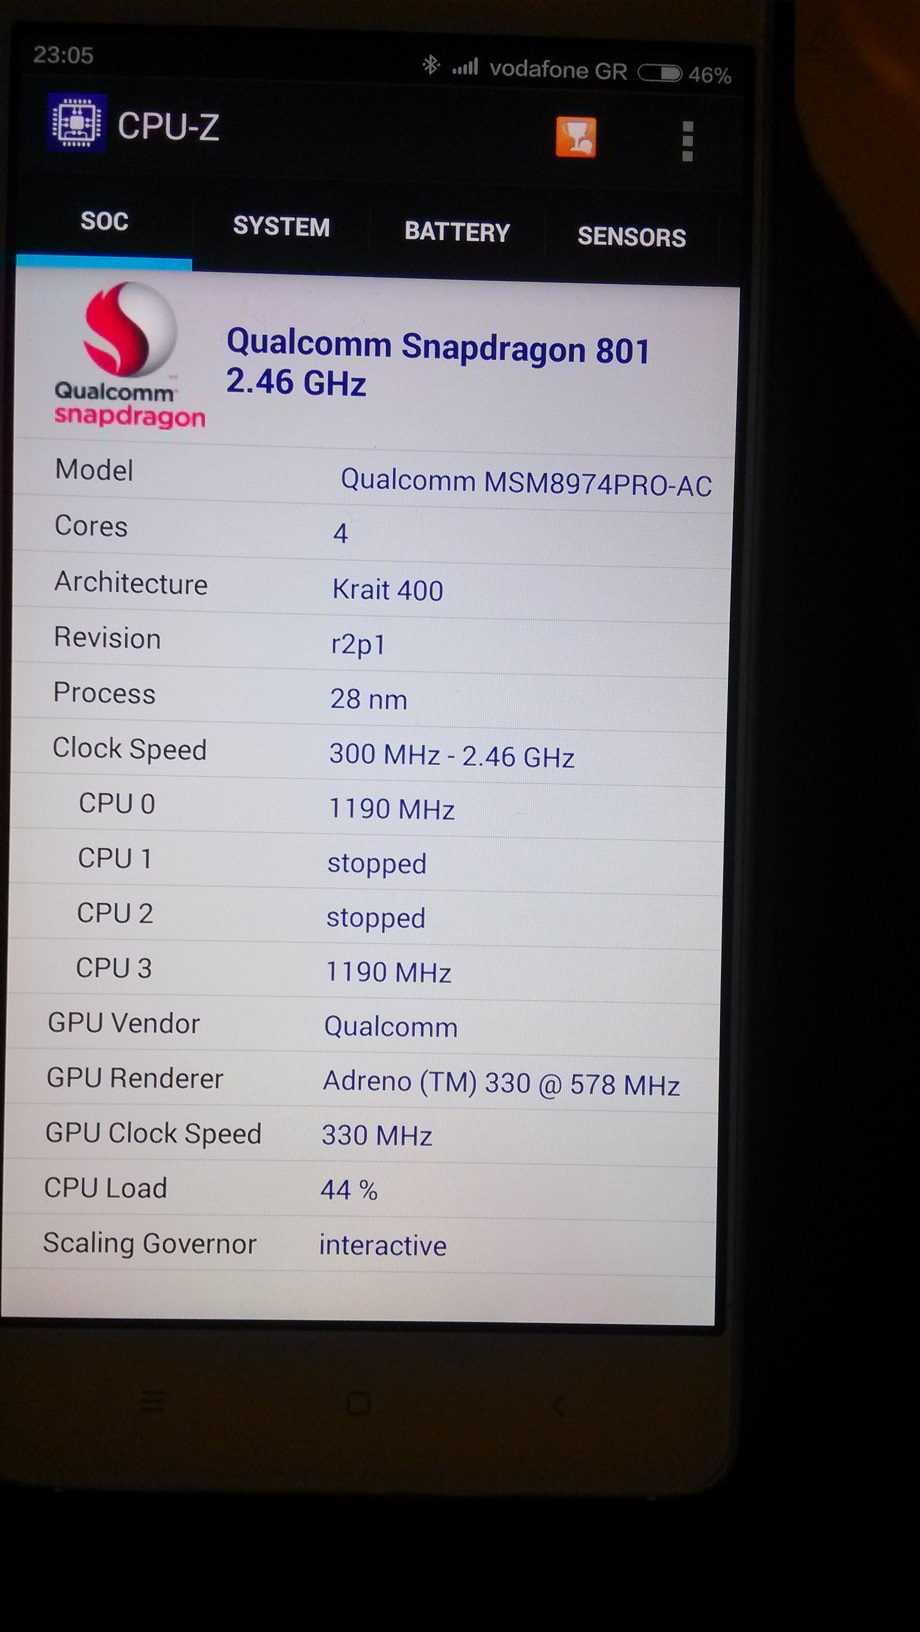Tap the CPU-Z app chip icon
920x1632 pixels.
(76, 123)
